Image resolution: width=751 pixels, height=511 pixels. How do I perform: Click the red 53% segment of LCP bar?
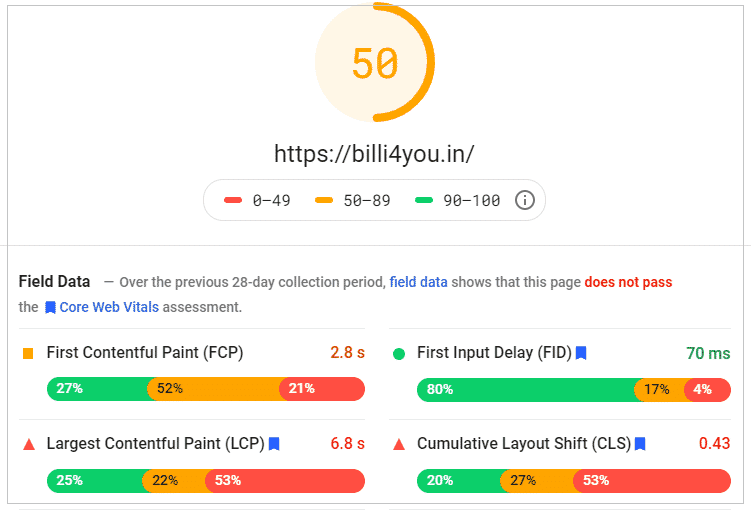(x=285, y=481)
